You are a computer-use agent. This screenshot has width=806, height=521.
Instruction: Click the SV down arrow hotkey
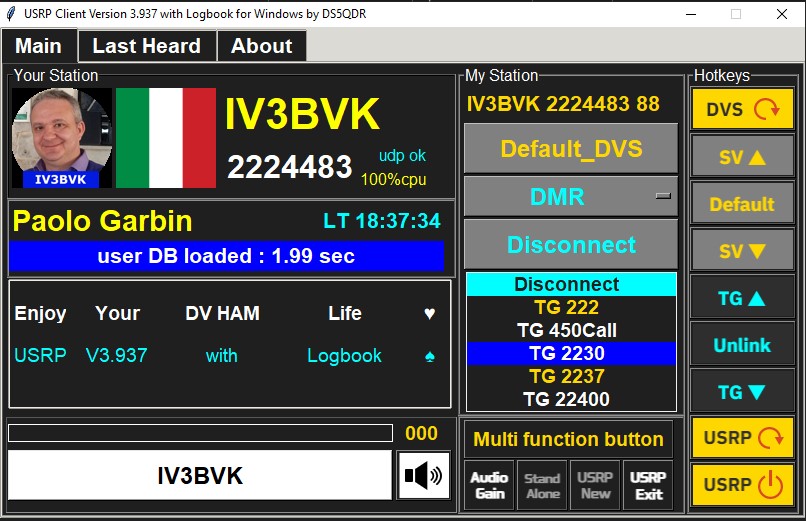click(x=742, y=251)
